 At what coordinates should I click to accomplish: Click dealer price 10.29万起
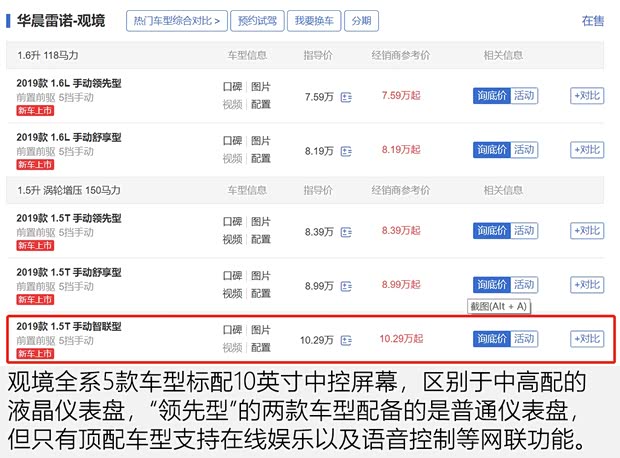click(x=401, y=339)
